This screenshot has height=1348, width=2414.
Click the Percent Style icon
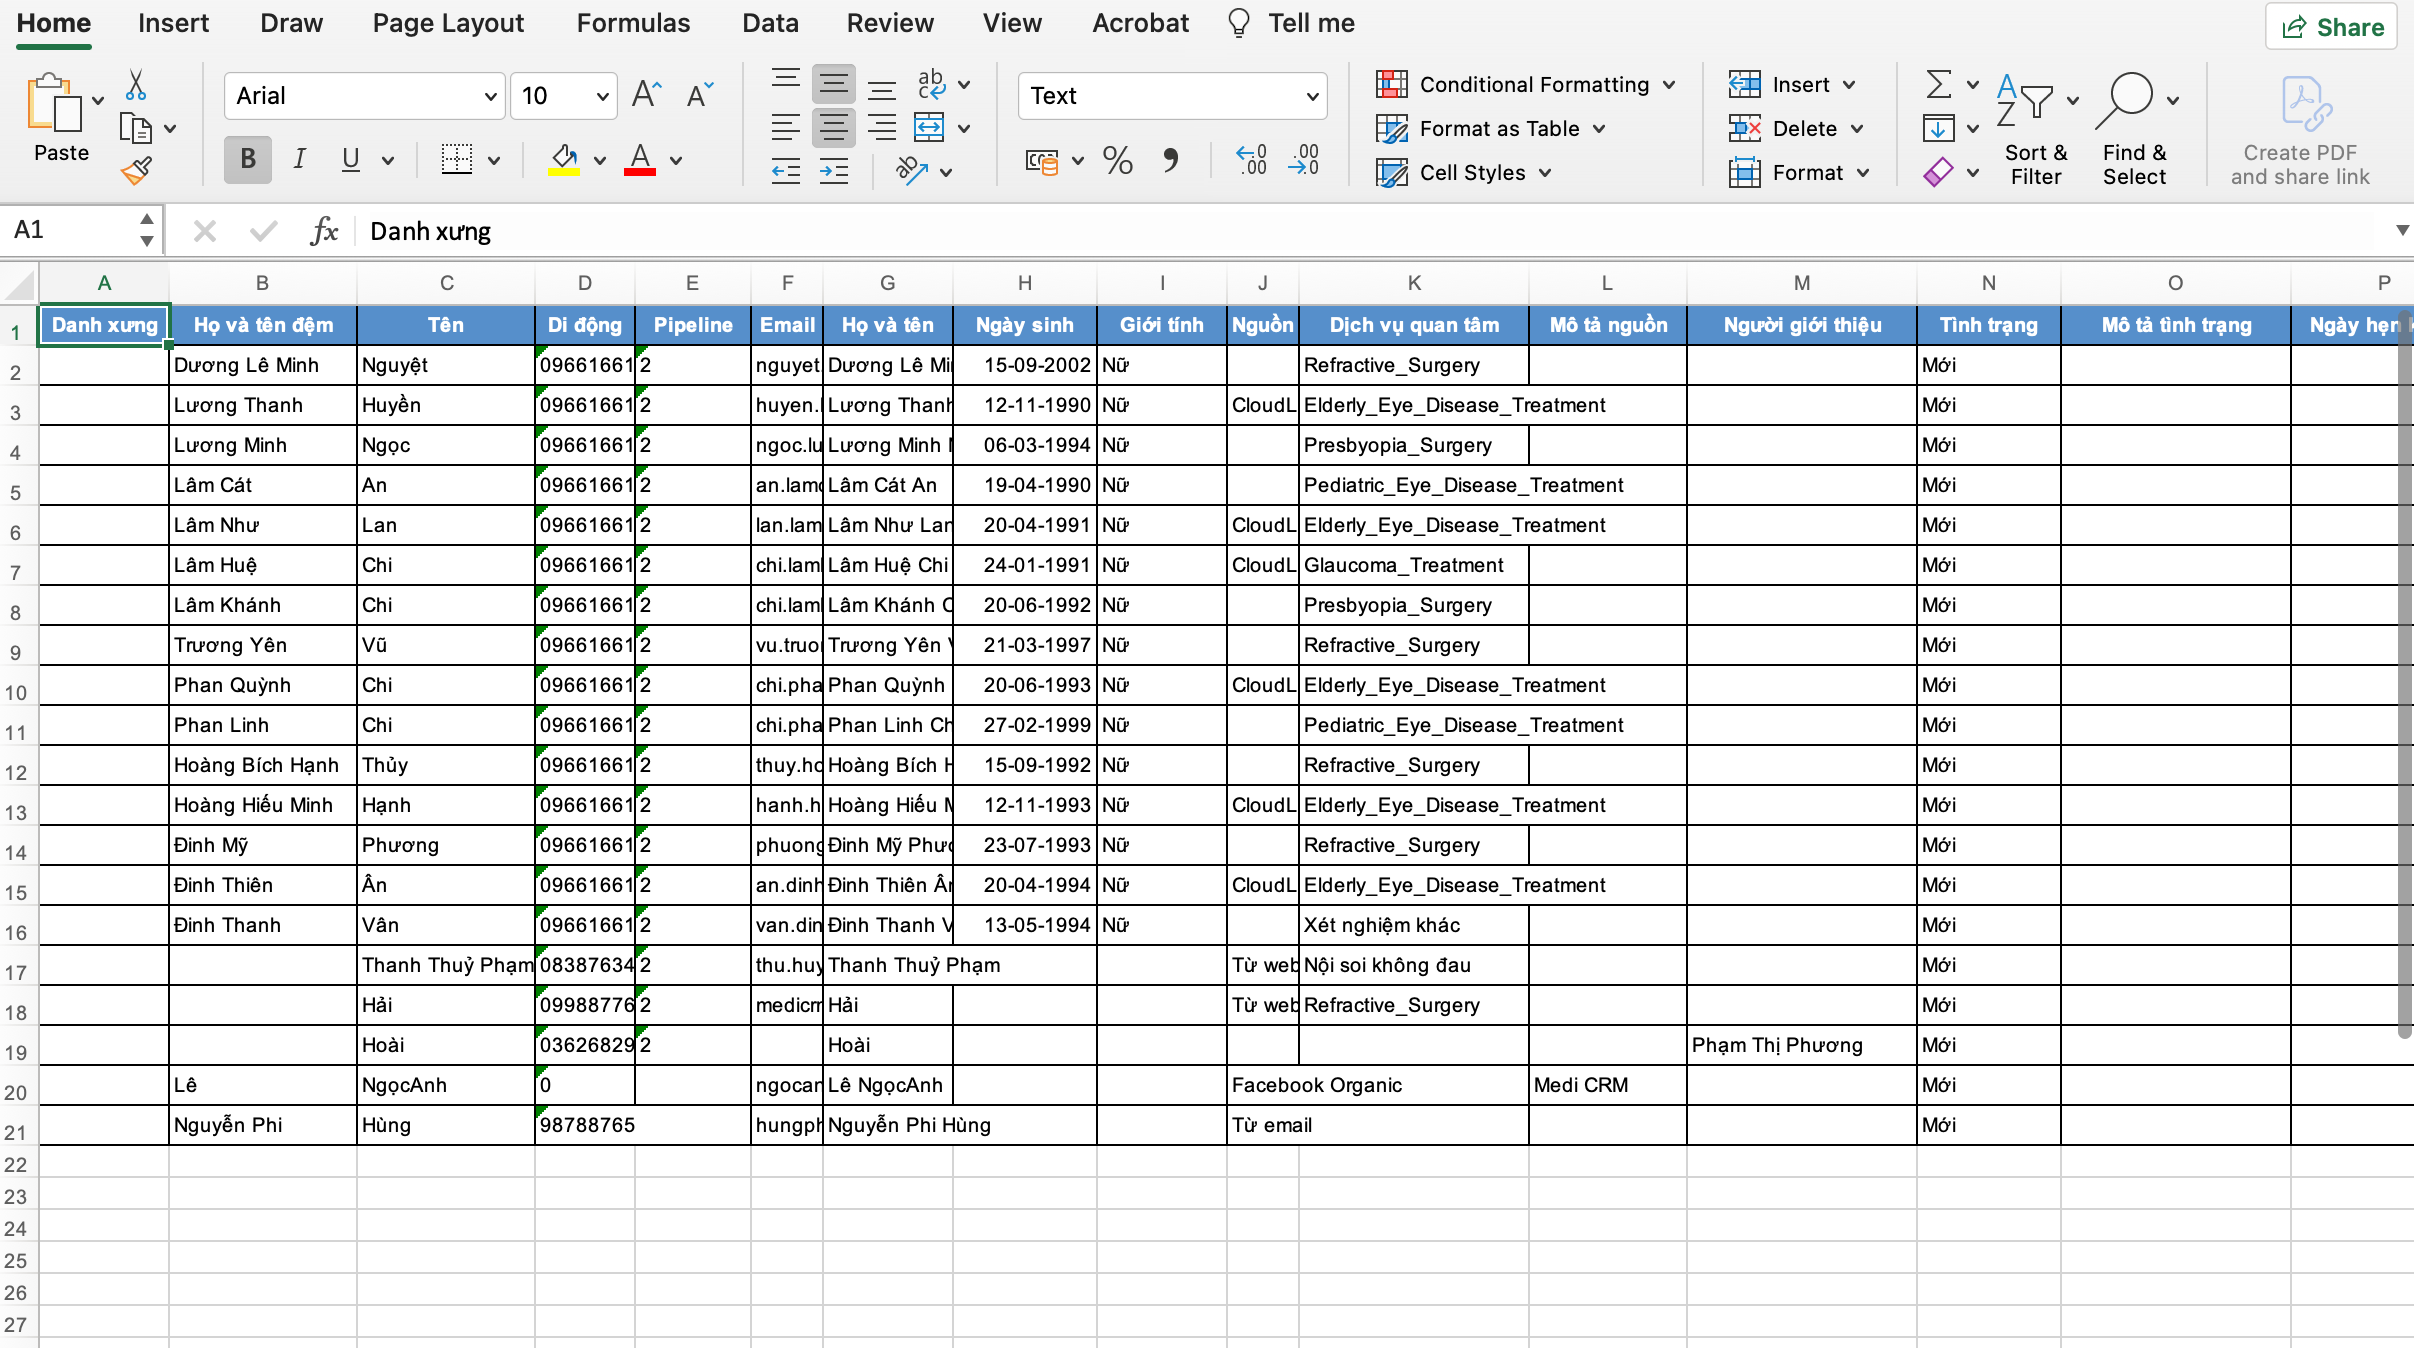(1117, 160)
